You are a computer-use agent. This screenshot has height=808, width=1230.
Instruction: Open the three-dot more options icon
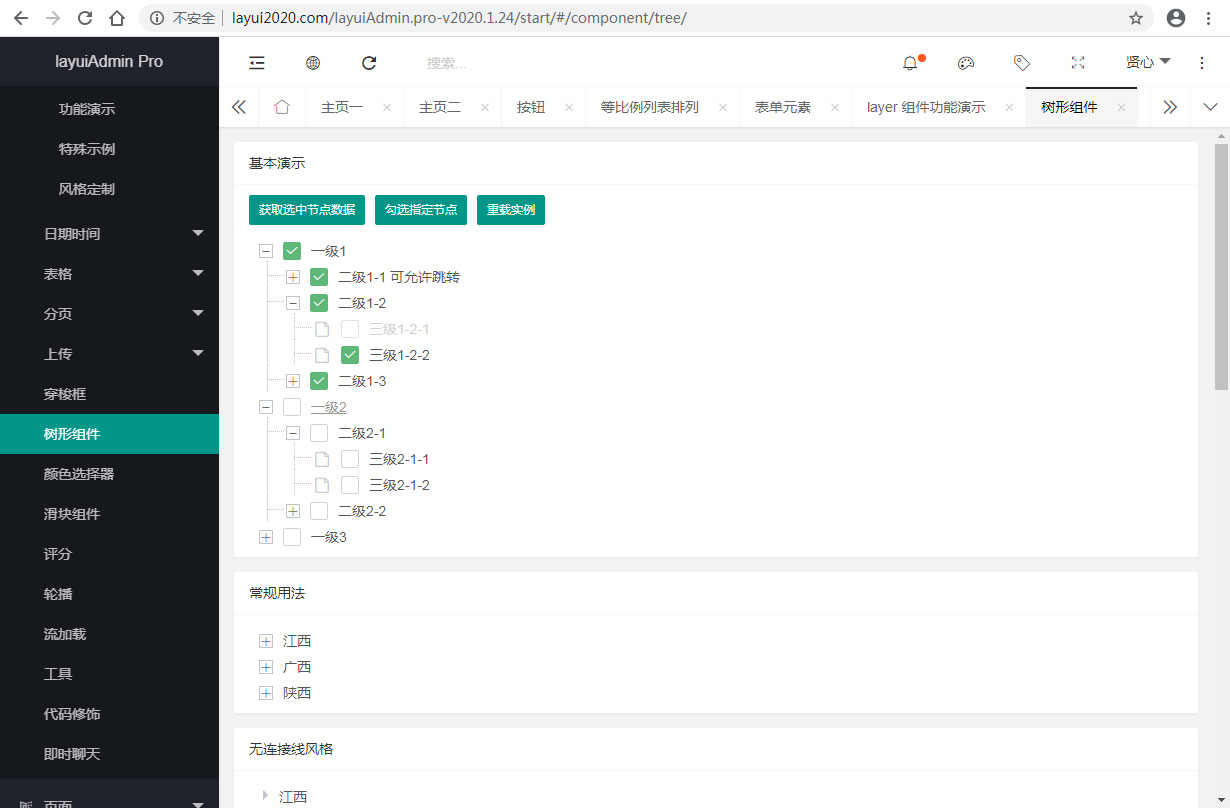[x=1201, y=63]
